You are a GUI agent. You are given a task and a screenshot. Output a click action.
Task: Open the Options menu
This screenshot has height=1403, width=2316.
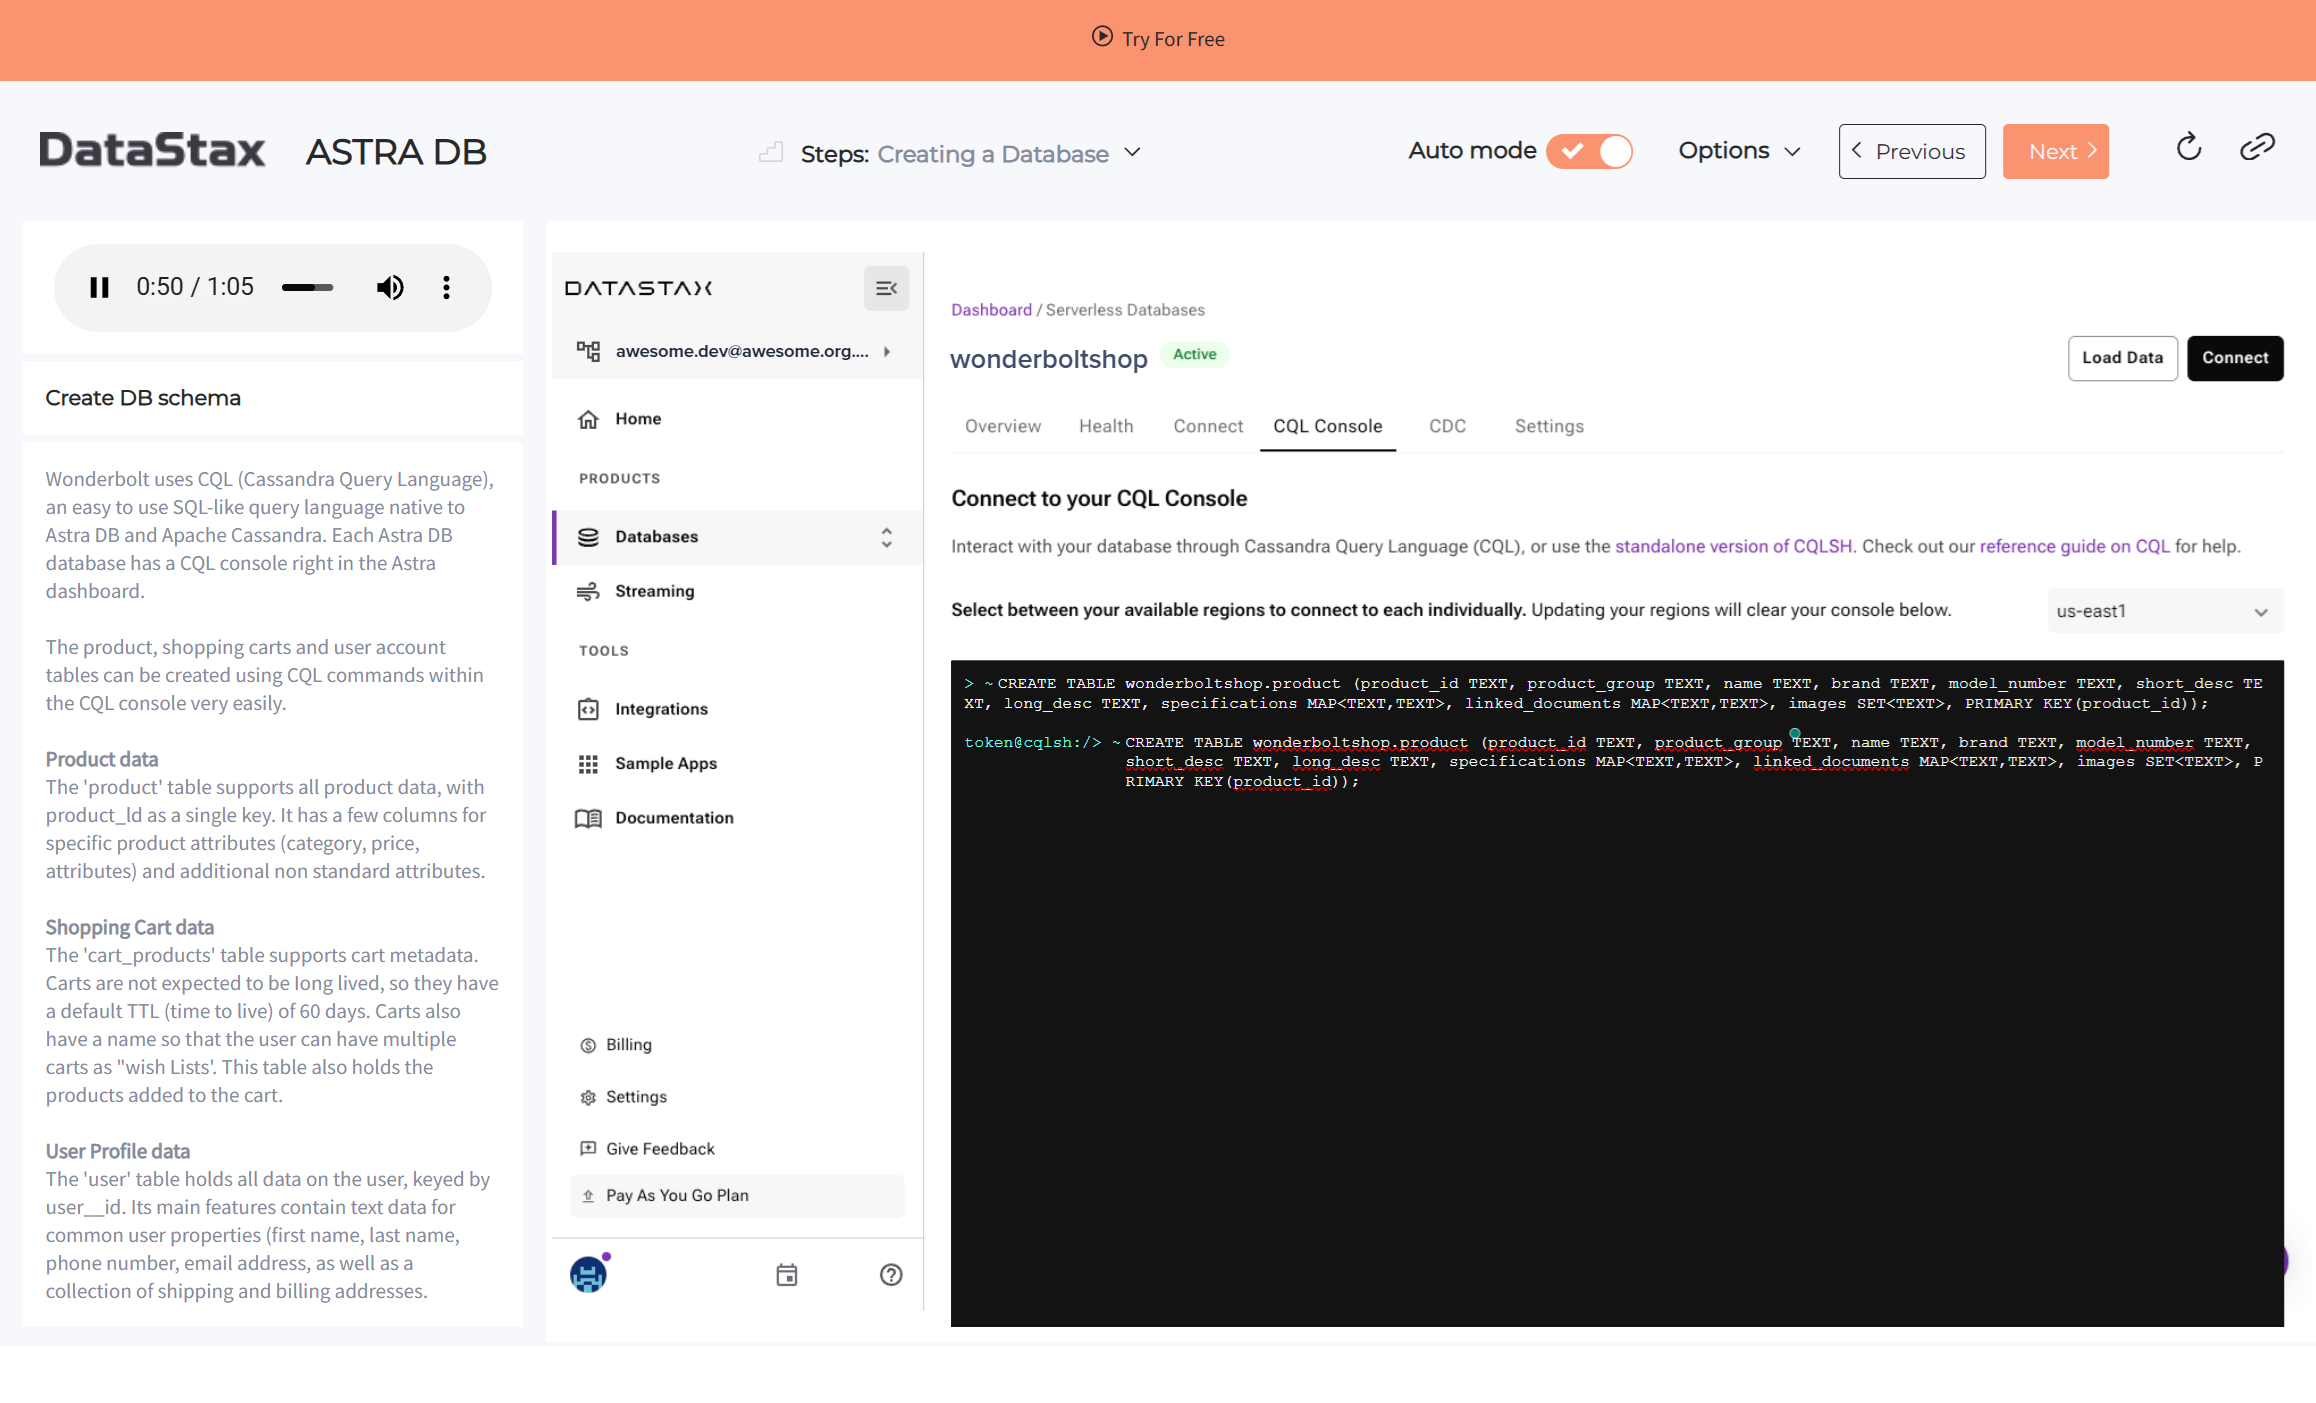(x=1739, y=151)
